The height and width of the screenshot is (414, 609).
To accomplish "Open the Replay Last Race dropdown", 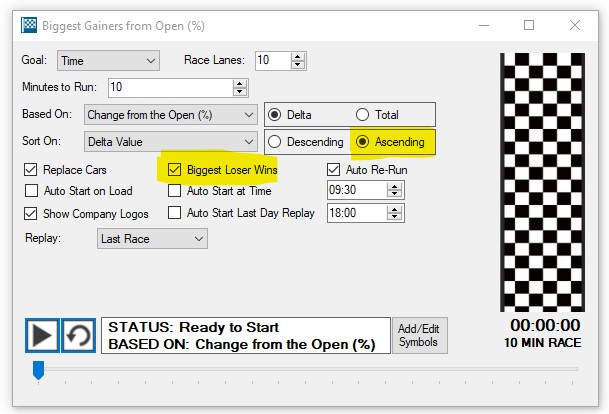I will click(x=152, y=239).
